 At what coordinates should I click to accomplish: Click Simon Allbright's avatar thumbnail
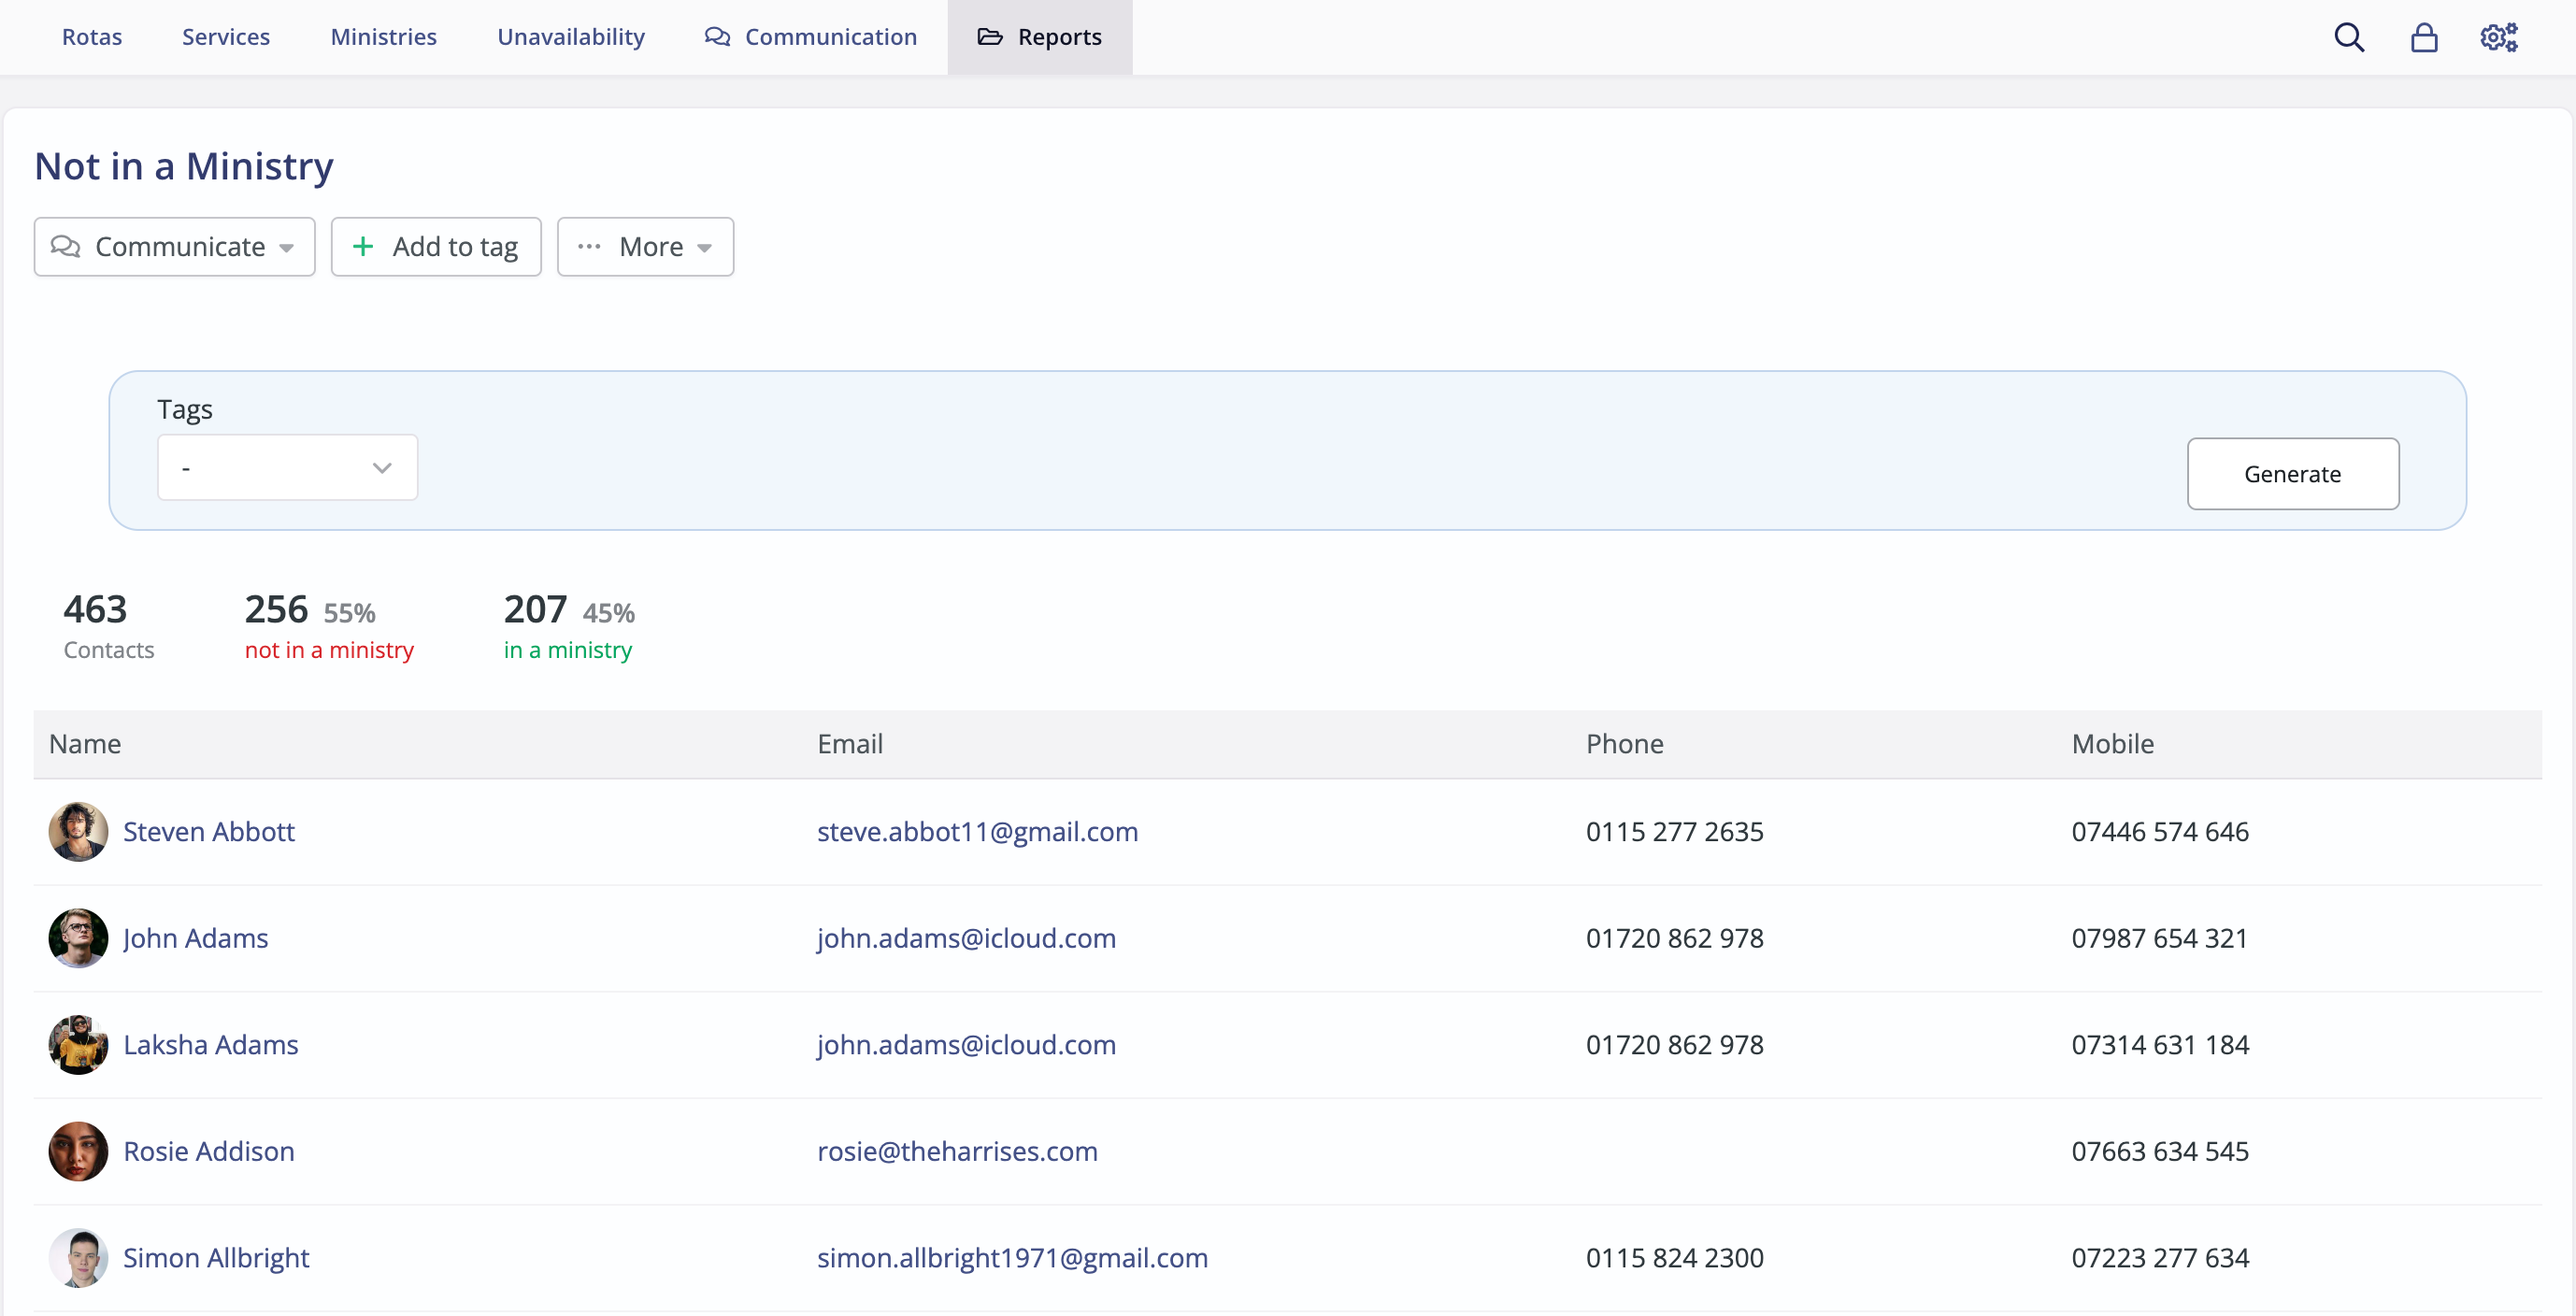click(78, 1257)
